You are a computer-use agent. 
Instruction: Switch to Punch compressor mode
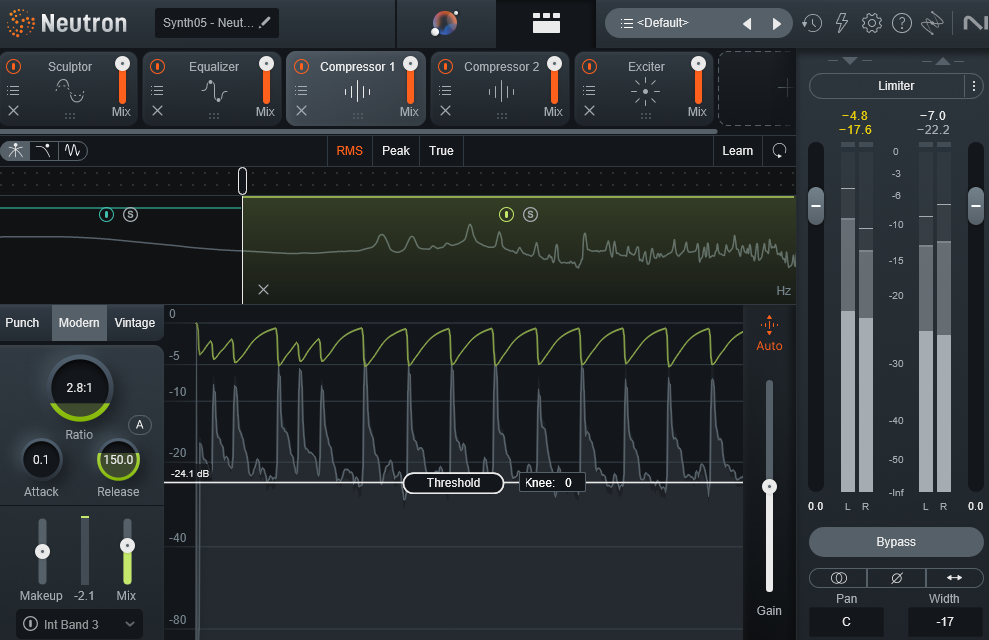[23, 323]
